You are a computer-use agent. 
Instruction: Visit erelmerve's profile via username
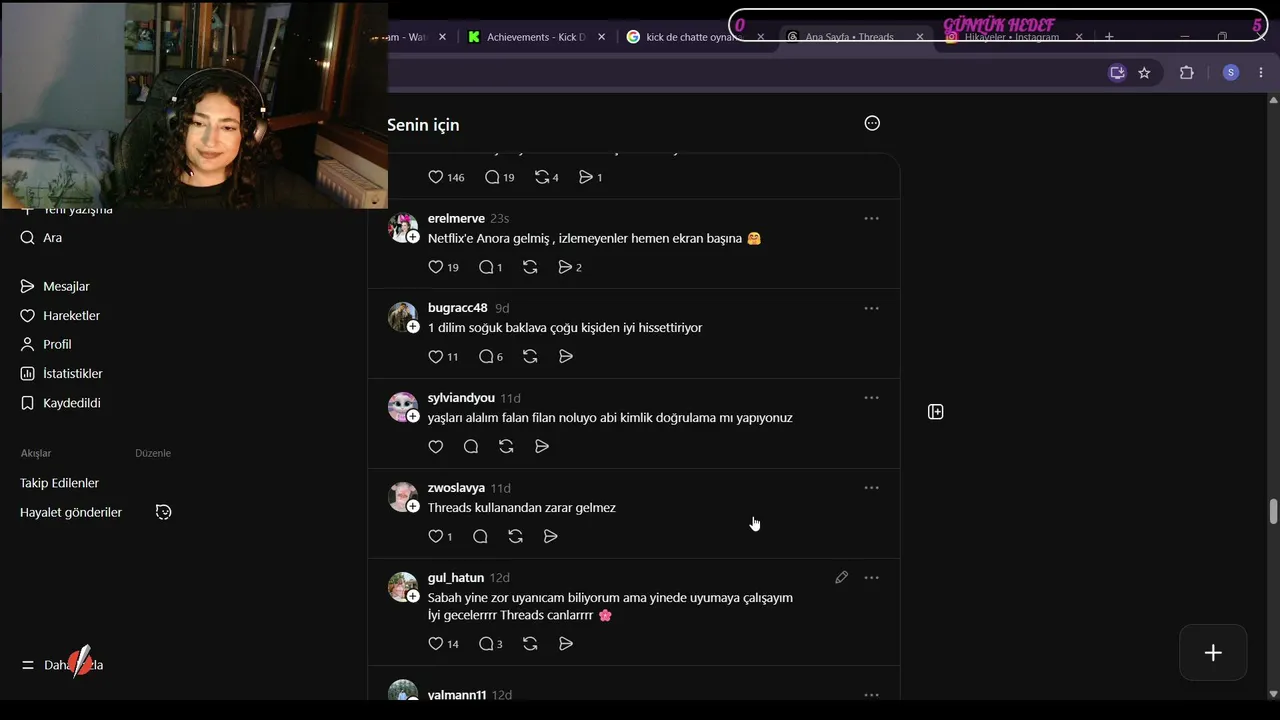456,218
